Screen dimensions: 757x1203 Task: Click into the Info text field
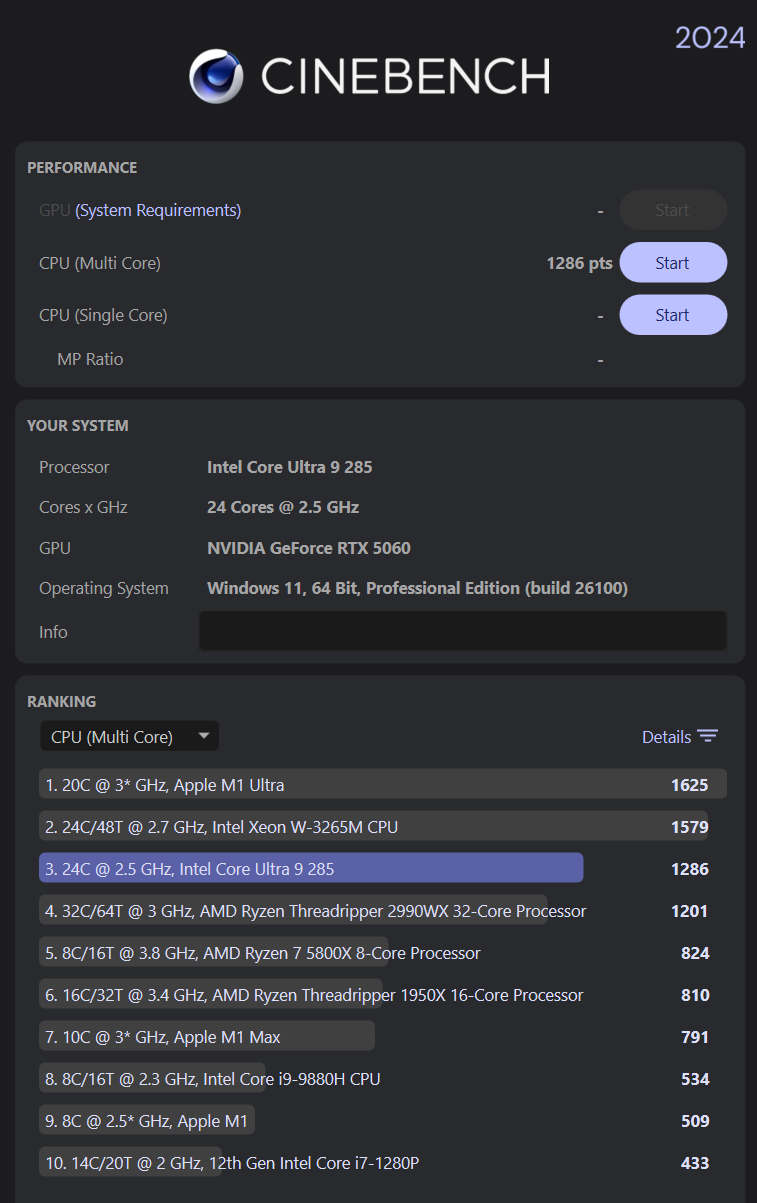pyautogui.click(x=462, y=631)
